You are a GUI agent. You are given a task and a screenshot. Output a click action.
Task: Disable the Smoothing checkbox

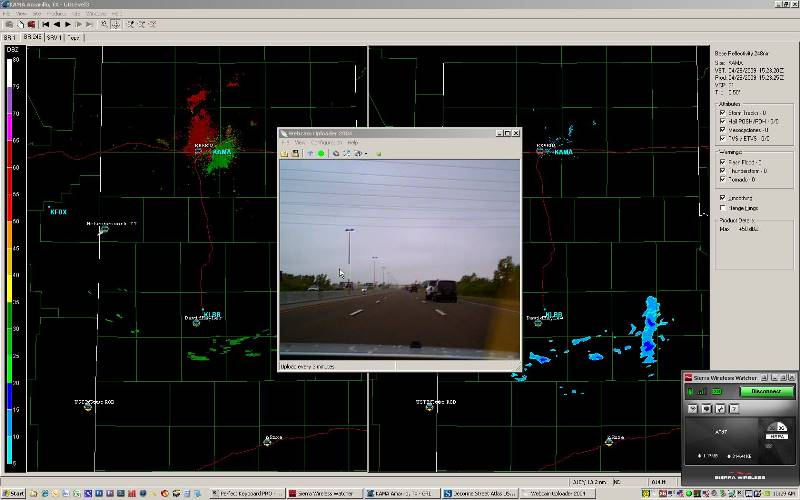click(x=722, y=197)
